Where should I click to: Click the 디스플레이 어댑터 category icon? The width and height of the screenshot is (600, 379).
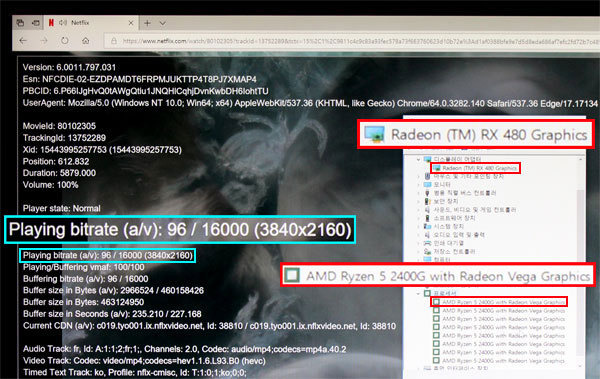(427, 159)
